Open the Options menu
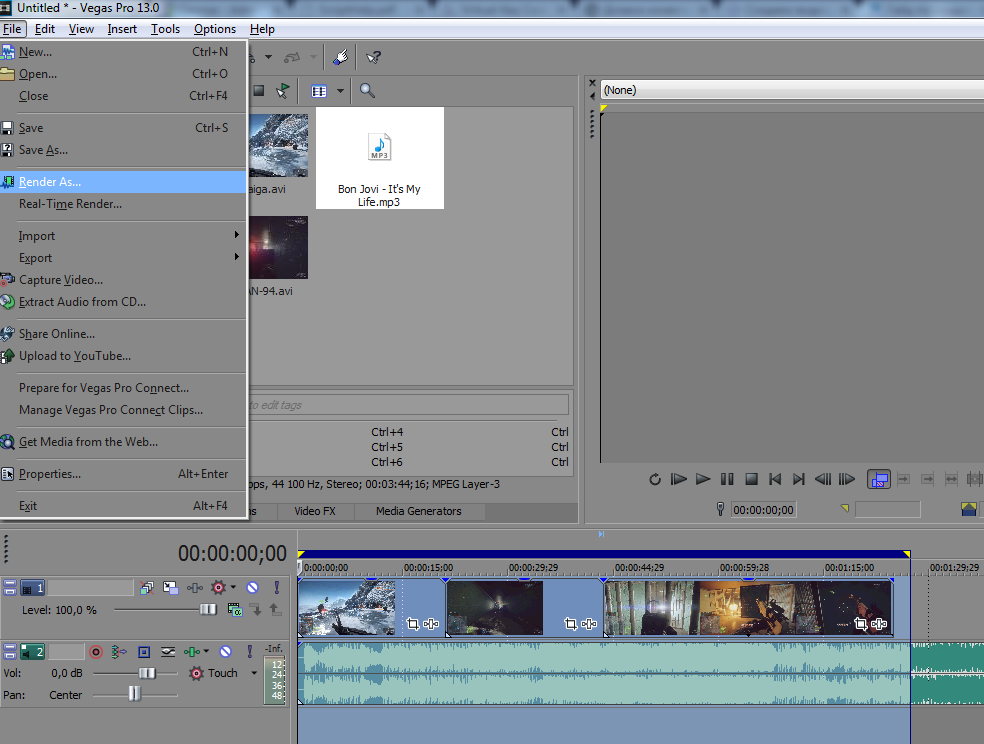This screenshot has height=744, width=984. [x=215, y=29]
